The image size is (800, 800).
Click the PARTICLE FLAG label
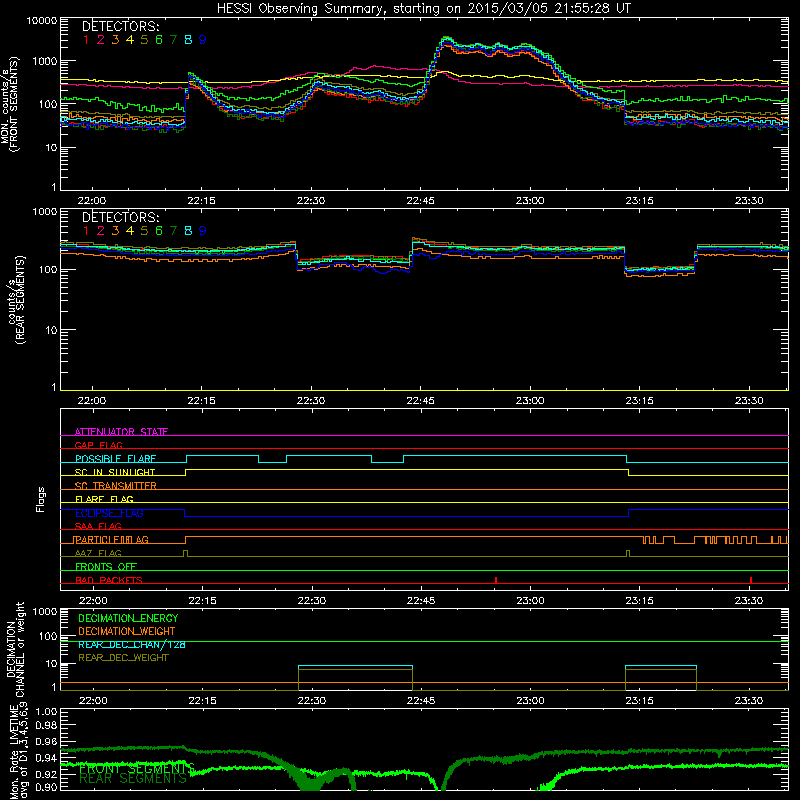111,540
